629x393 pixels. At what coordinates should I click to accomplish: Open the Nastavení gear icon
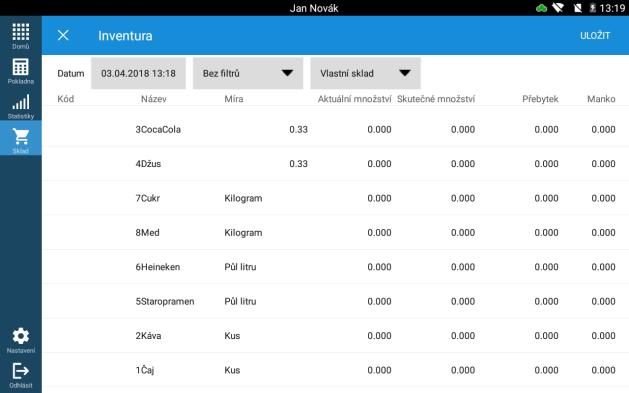pos(20,336)
